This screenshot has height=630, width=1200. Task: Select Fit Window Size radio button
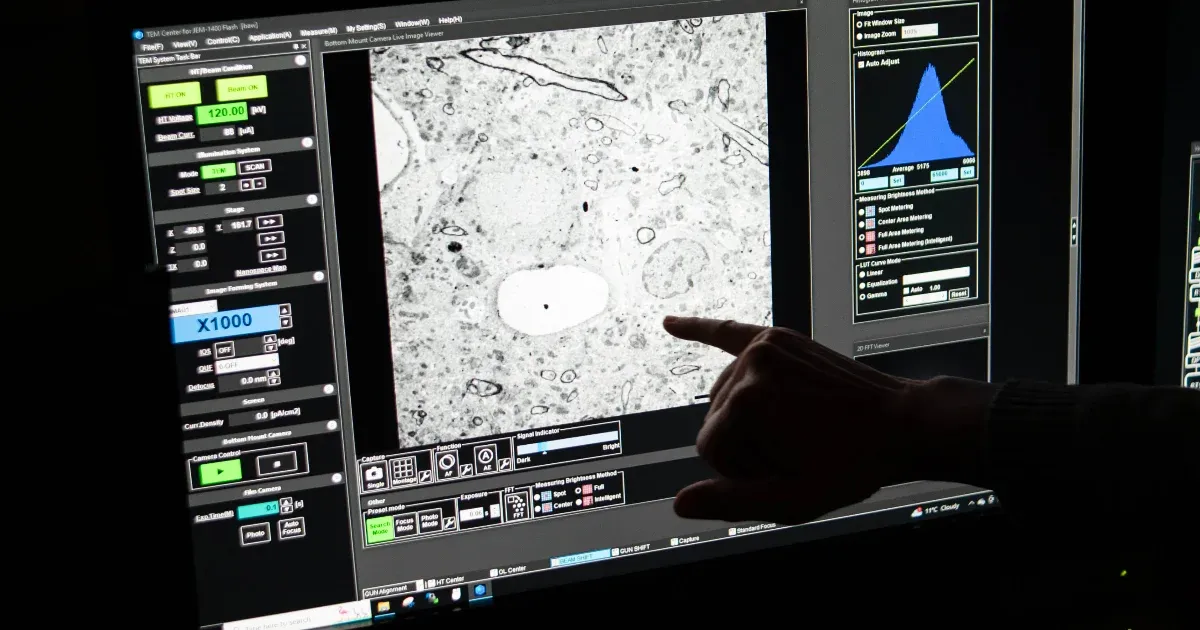point(859,23)
